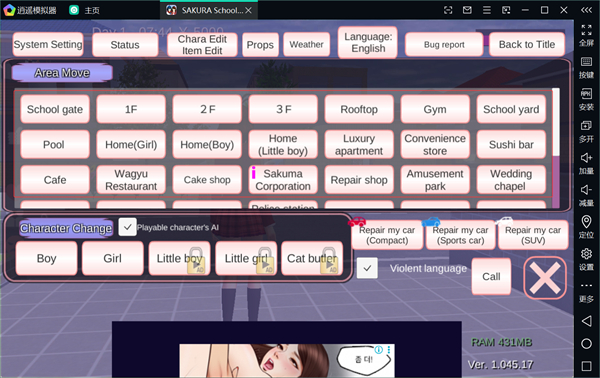The image size is (600, 378).
Task: Collapse the sidebar with the triple-chevron
Action: click(x=586, y=10)
